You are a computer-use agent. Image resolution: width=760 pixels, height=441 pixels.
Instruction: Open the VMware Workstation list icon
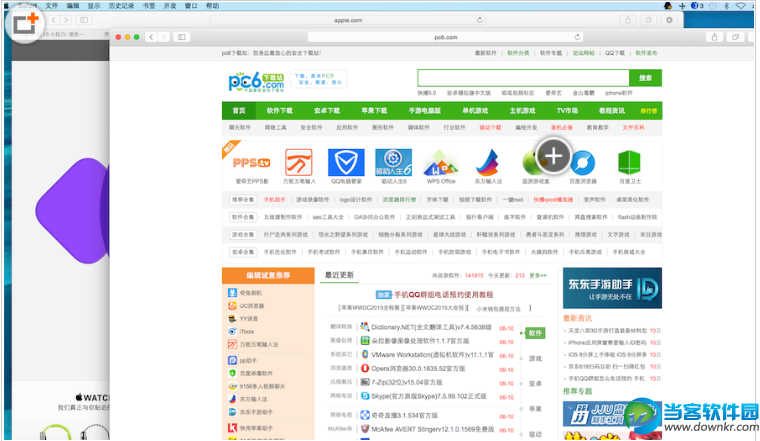[365, 355]
